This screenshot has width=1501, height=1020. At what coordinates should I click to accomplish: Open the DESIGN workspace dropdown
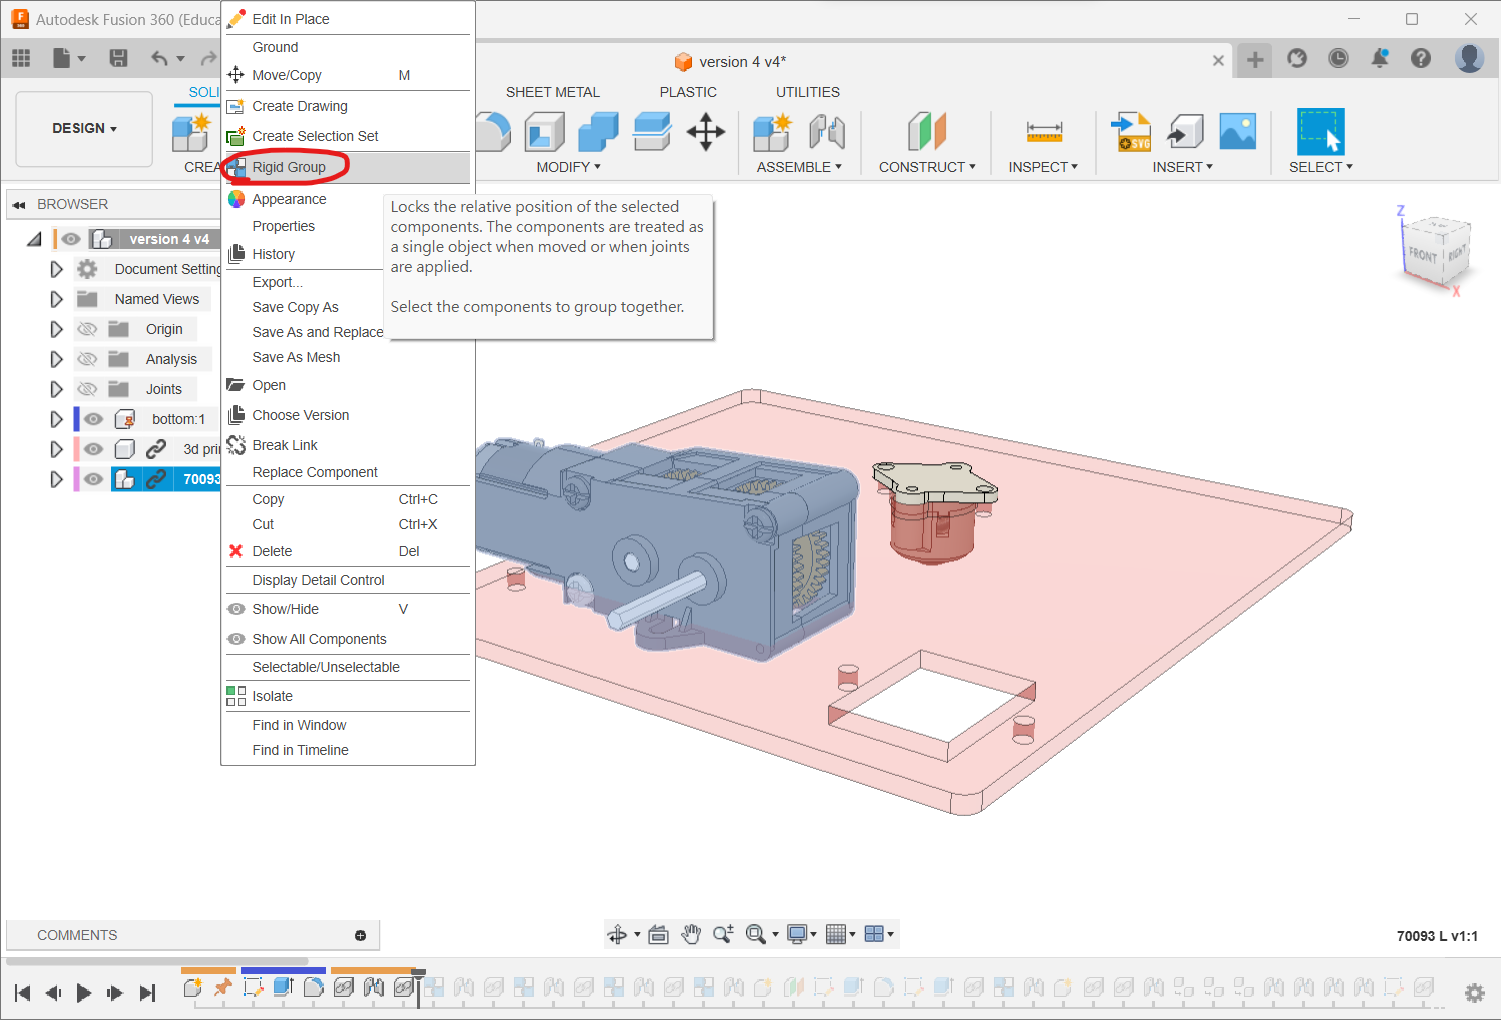[x=85, y=129]
